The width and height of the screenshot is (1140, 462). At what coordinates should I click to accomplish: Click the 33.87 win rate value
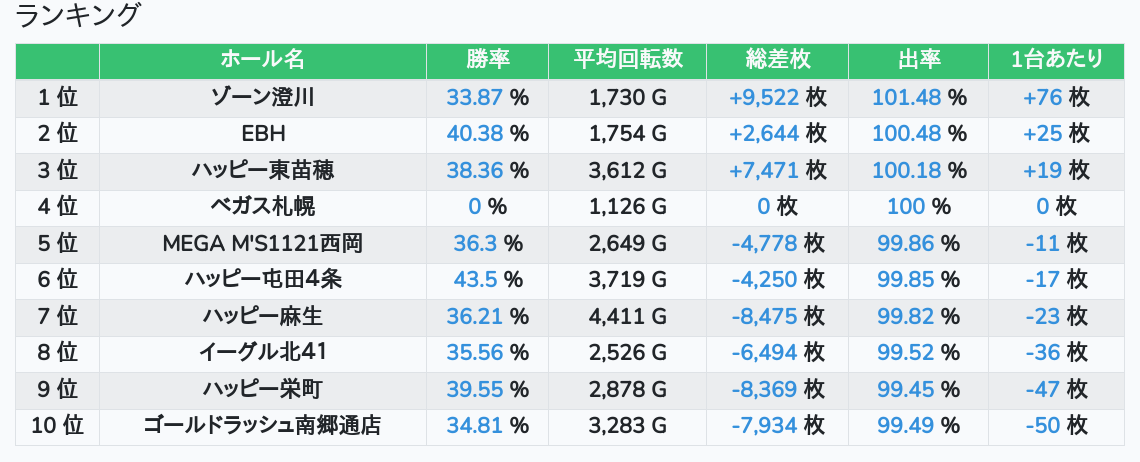[x=474, y=97]
